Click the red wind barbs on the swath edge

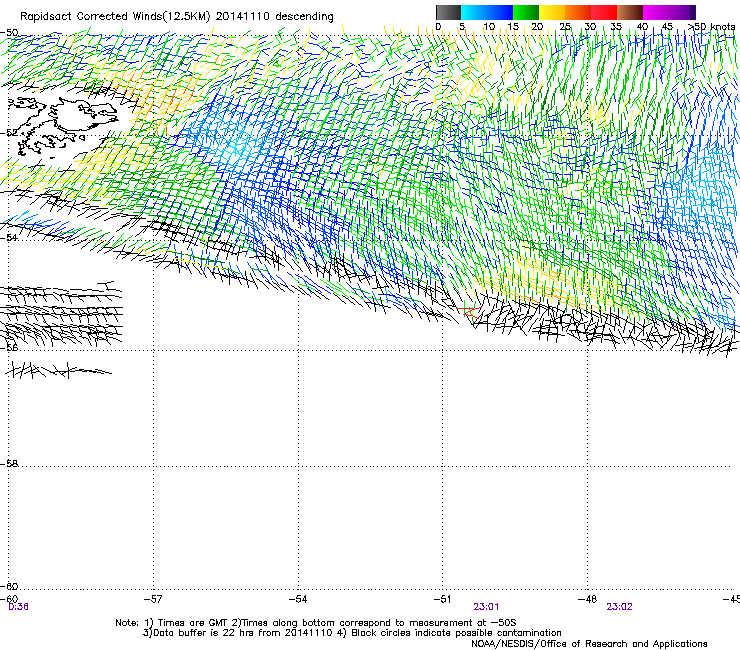click(x=470, y=312)
